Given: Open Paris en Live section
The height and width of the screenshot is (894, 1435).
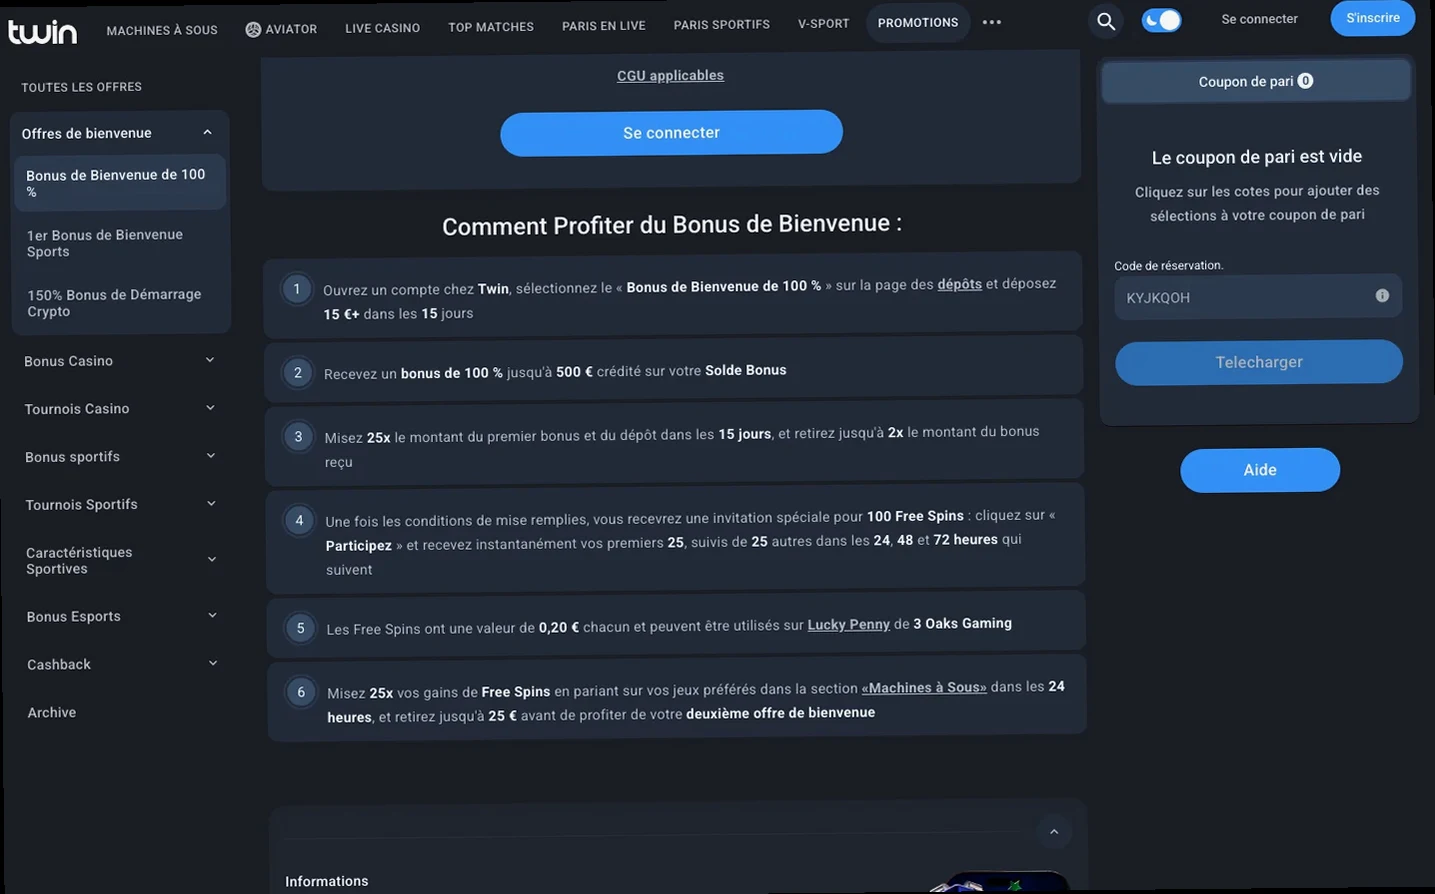Looking at the screenshot, I should [604, 26].
